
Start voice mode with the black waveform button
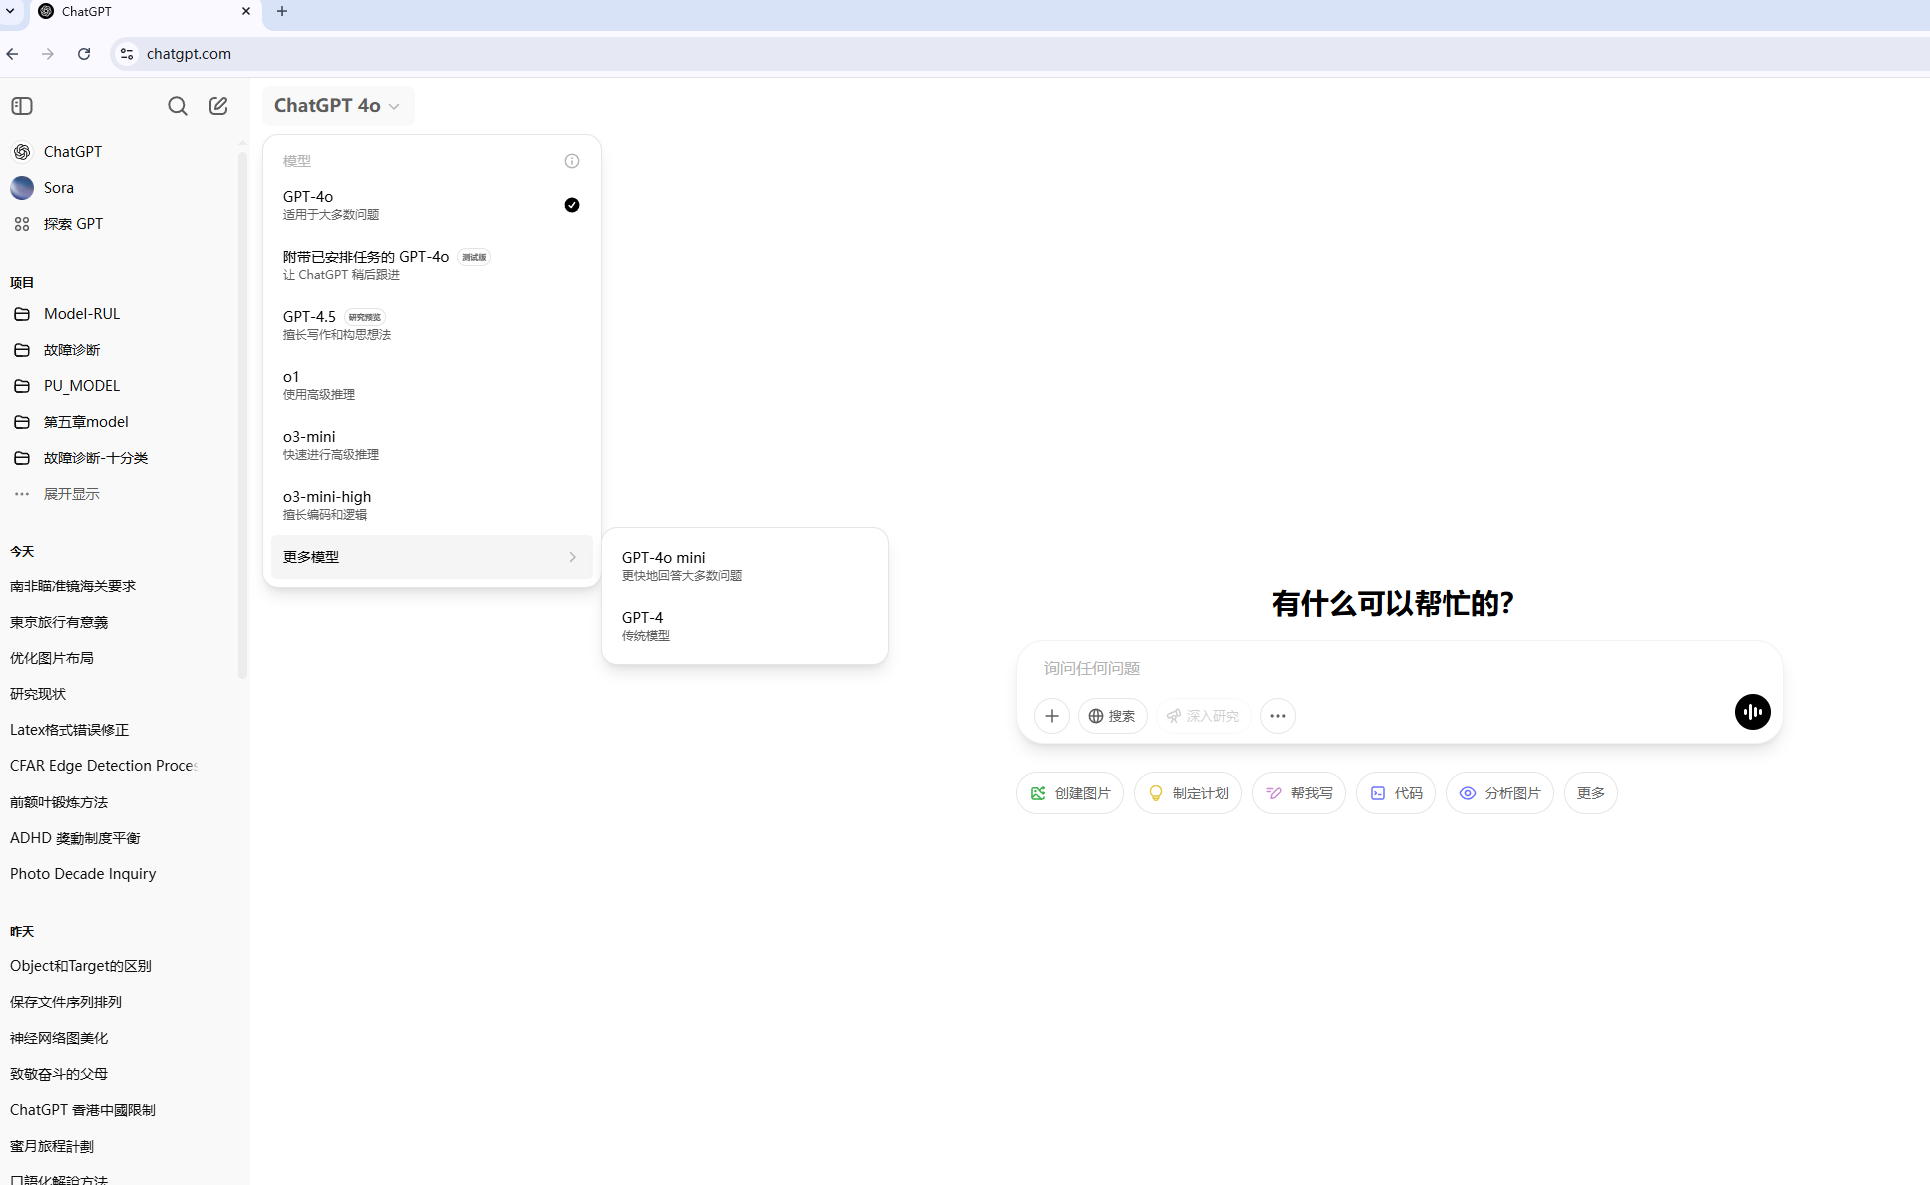[x=1753, y=712]
